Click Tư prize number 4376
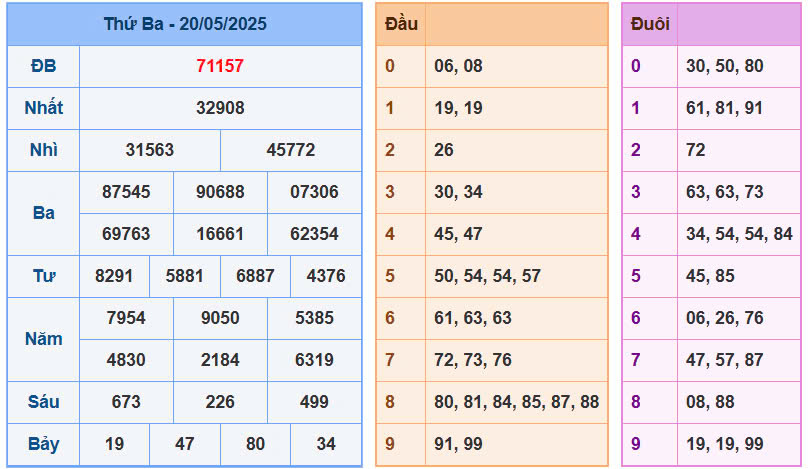The image size is (809, 469). click(326, 276)
